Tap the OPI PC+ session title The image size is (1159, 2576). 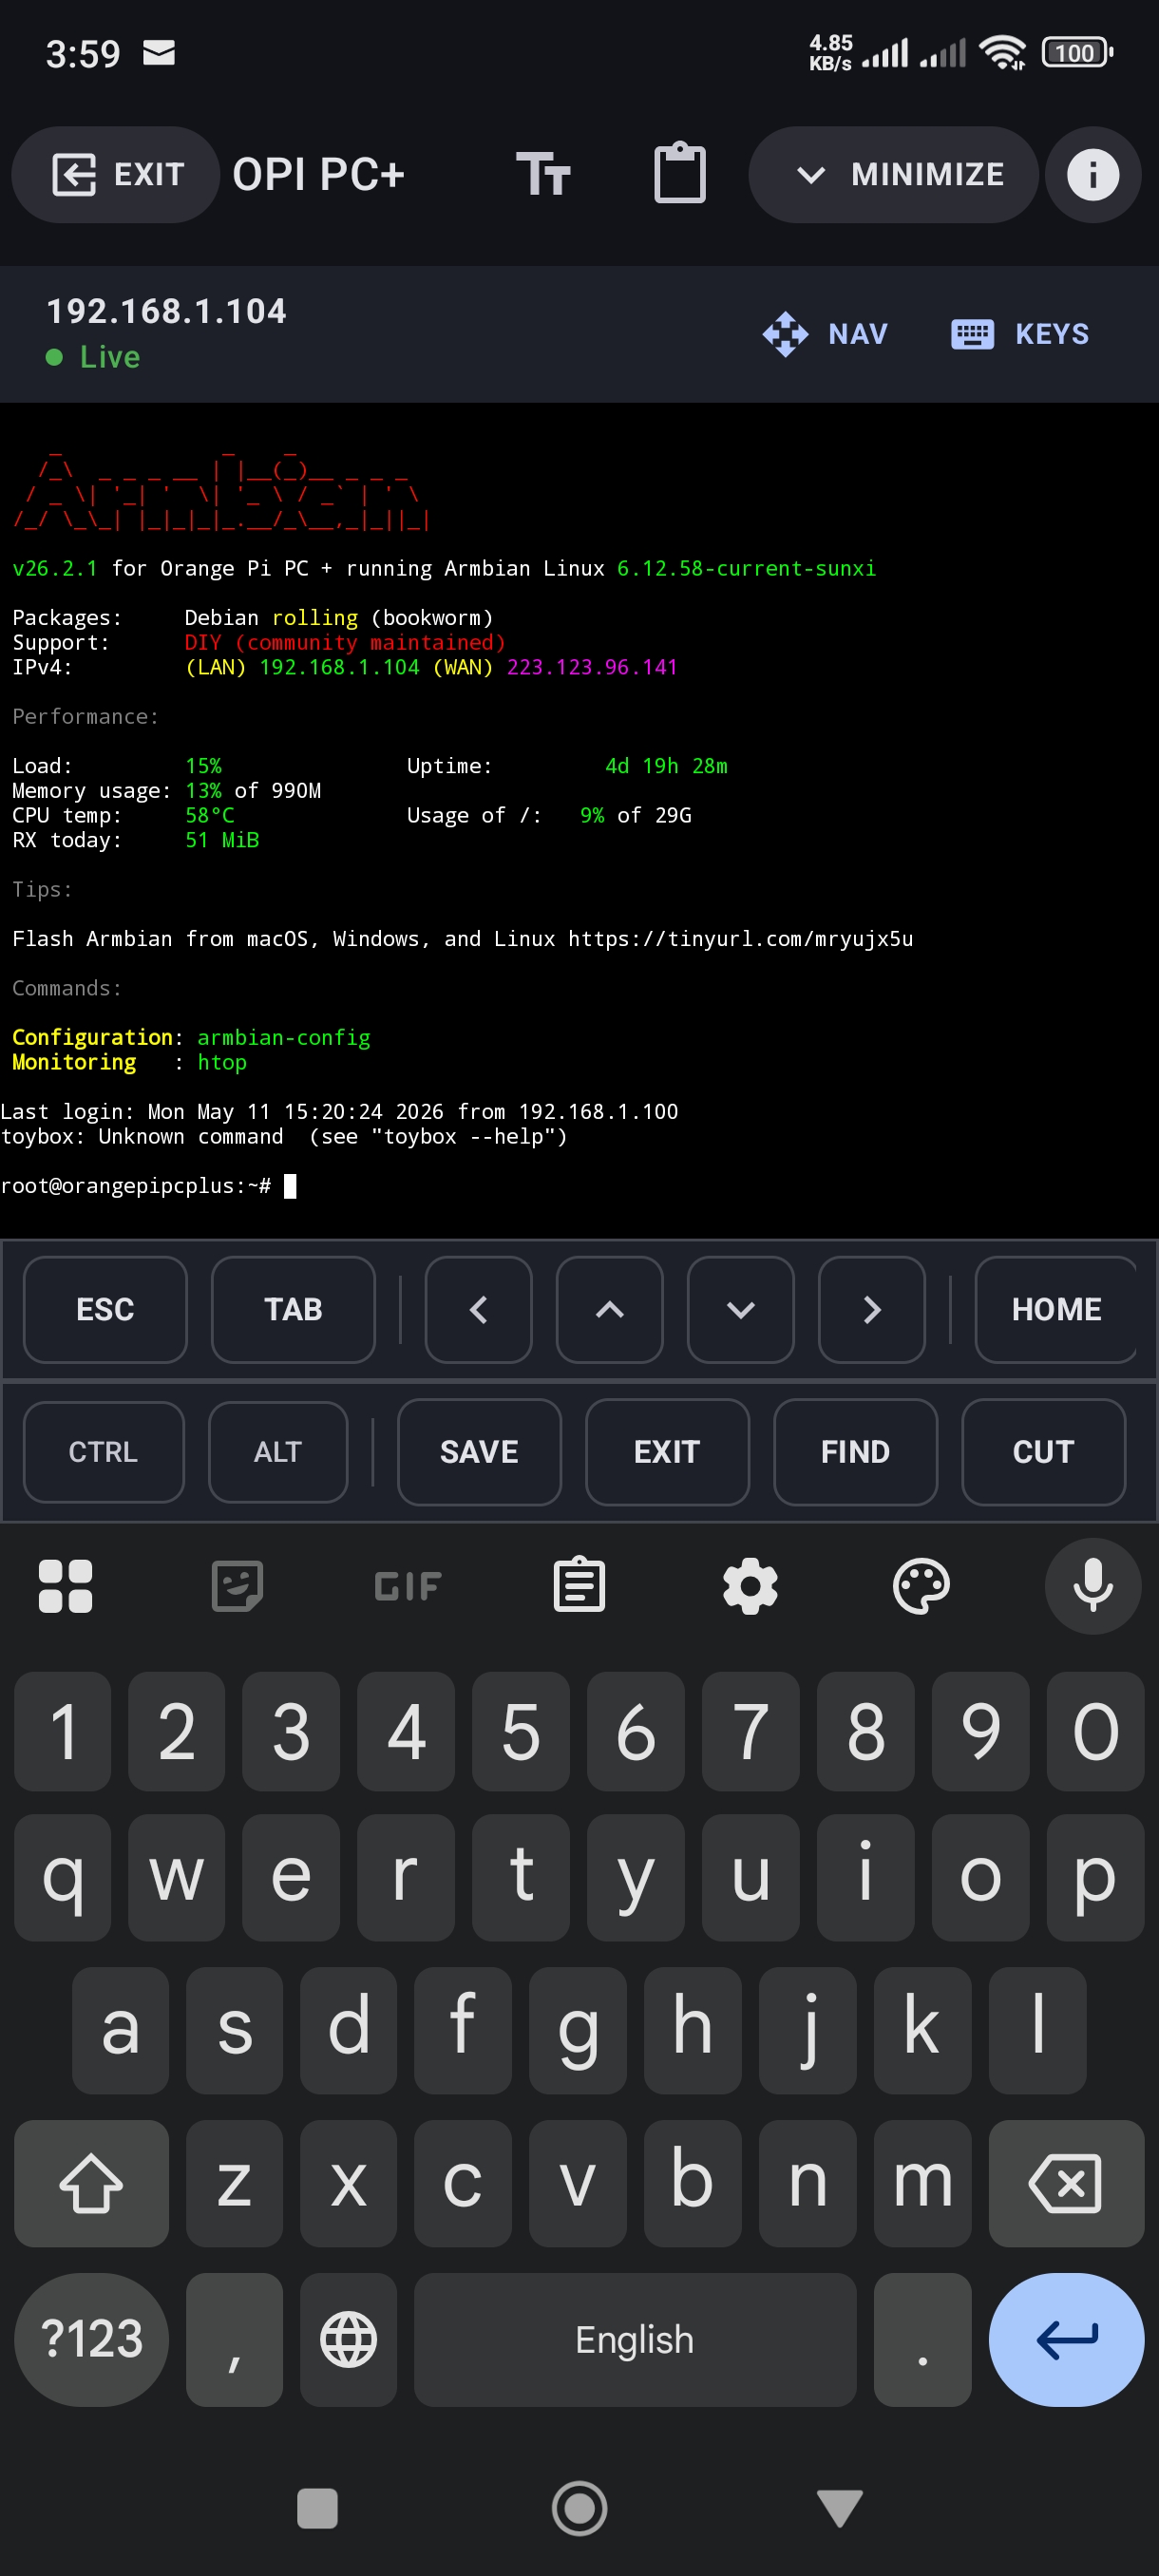pos(318,175)
